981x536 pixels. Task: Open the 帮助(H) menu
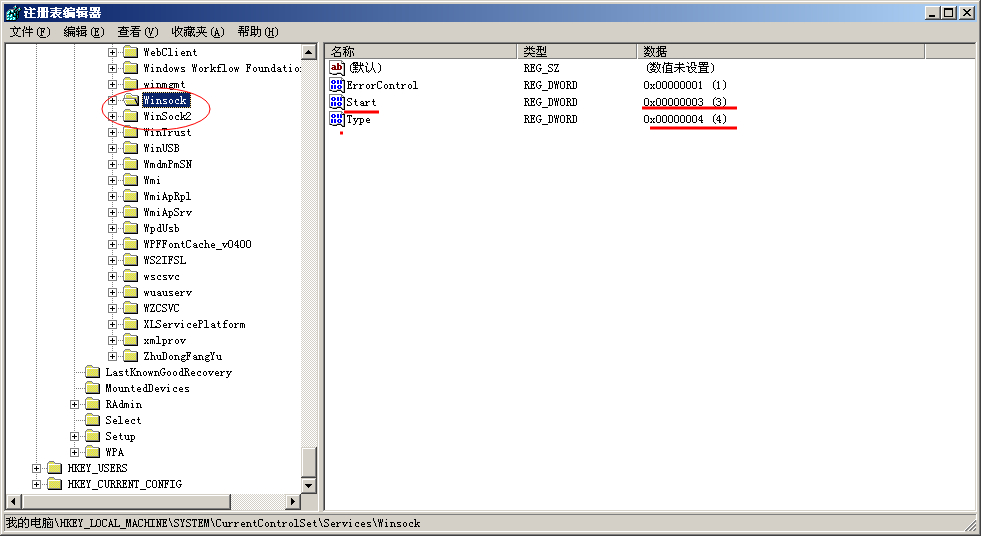(258, 32)
